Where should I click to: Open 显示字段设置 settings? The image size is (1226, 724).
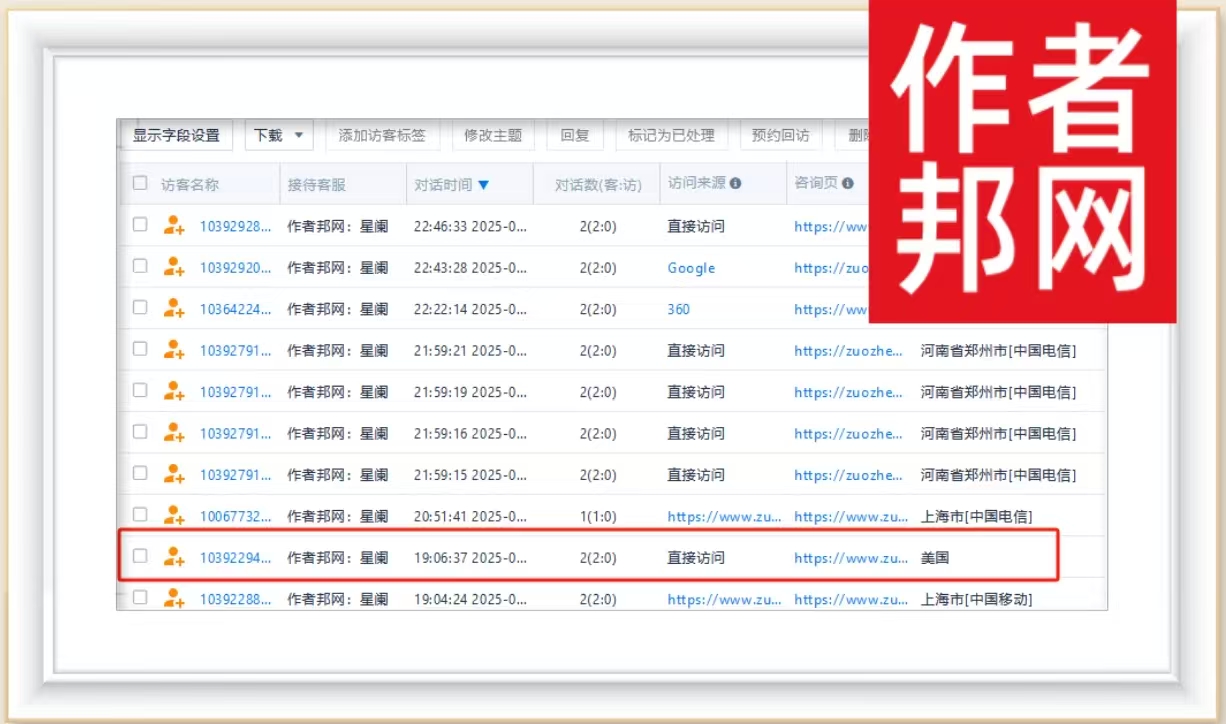coord(176,135)
